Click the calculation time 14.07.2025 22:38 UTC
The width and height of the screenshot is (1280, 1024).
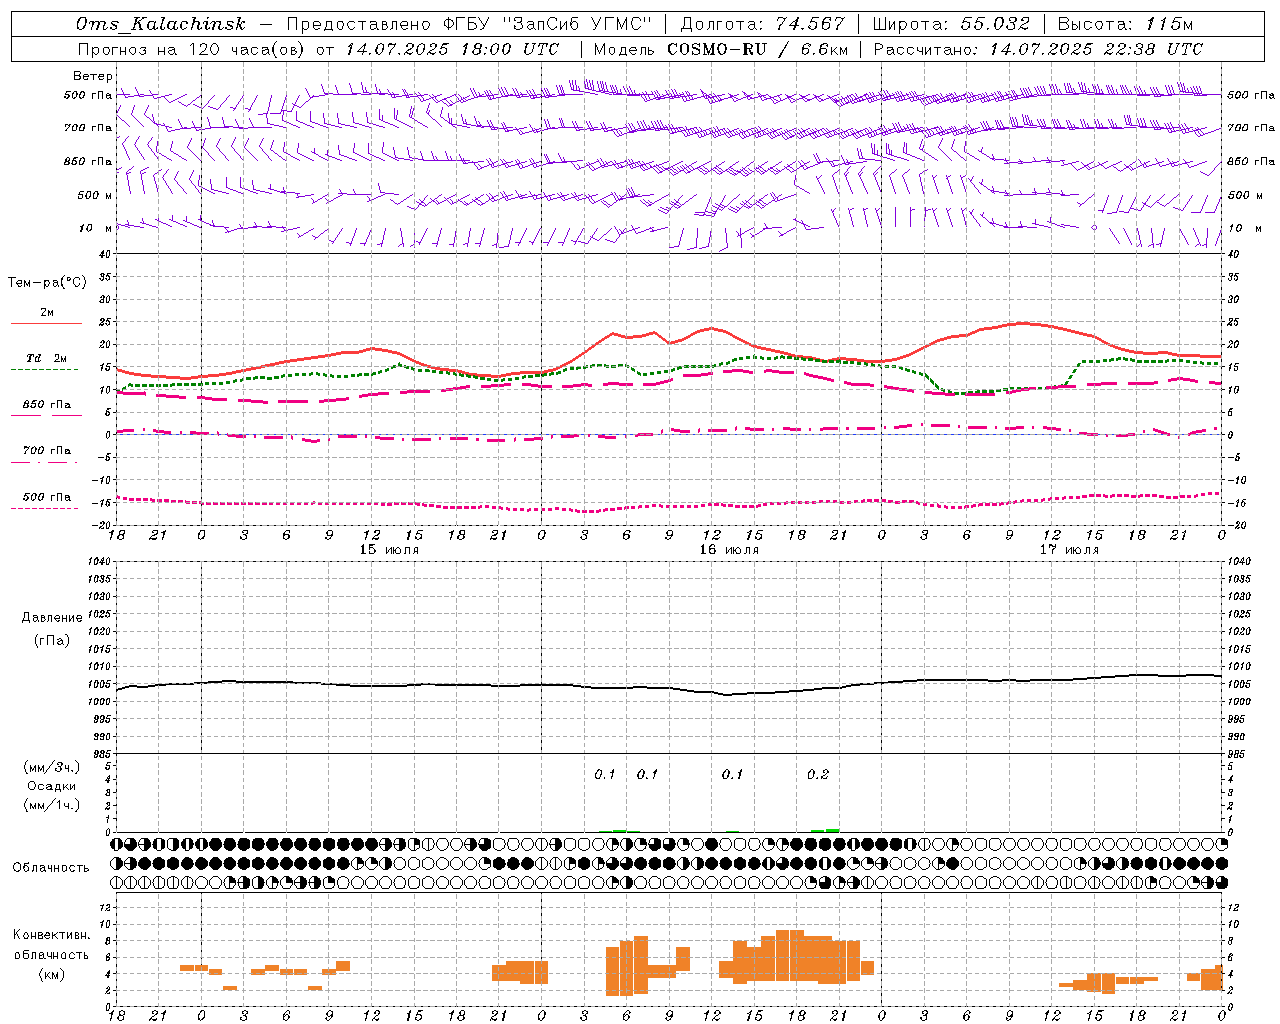click(x=1096, y=49)
